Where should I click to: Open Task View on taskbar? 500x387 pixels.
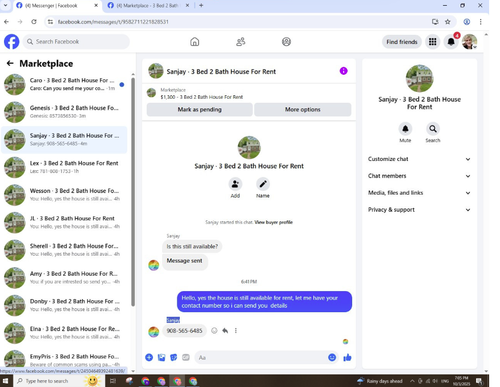point(113,381)
